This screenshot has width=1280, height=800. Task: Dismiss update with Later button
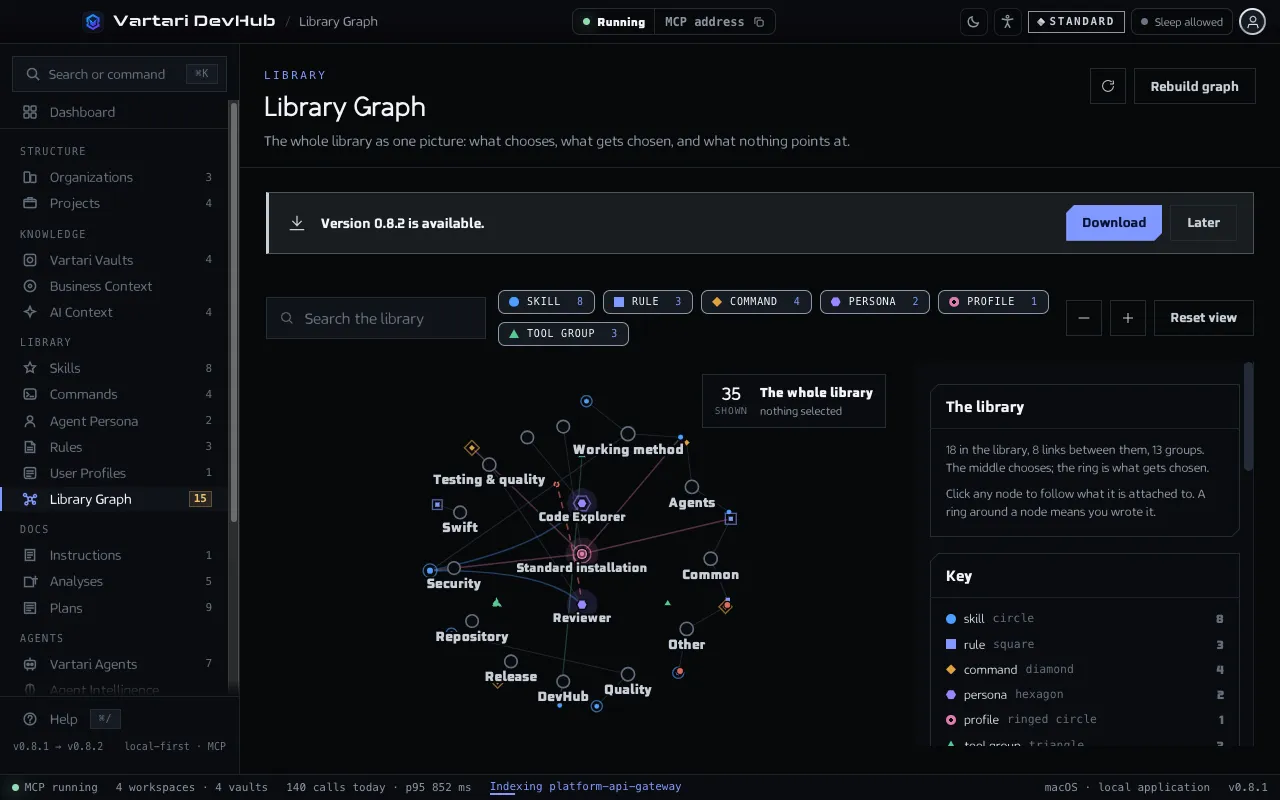point(1203,223)
